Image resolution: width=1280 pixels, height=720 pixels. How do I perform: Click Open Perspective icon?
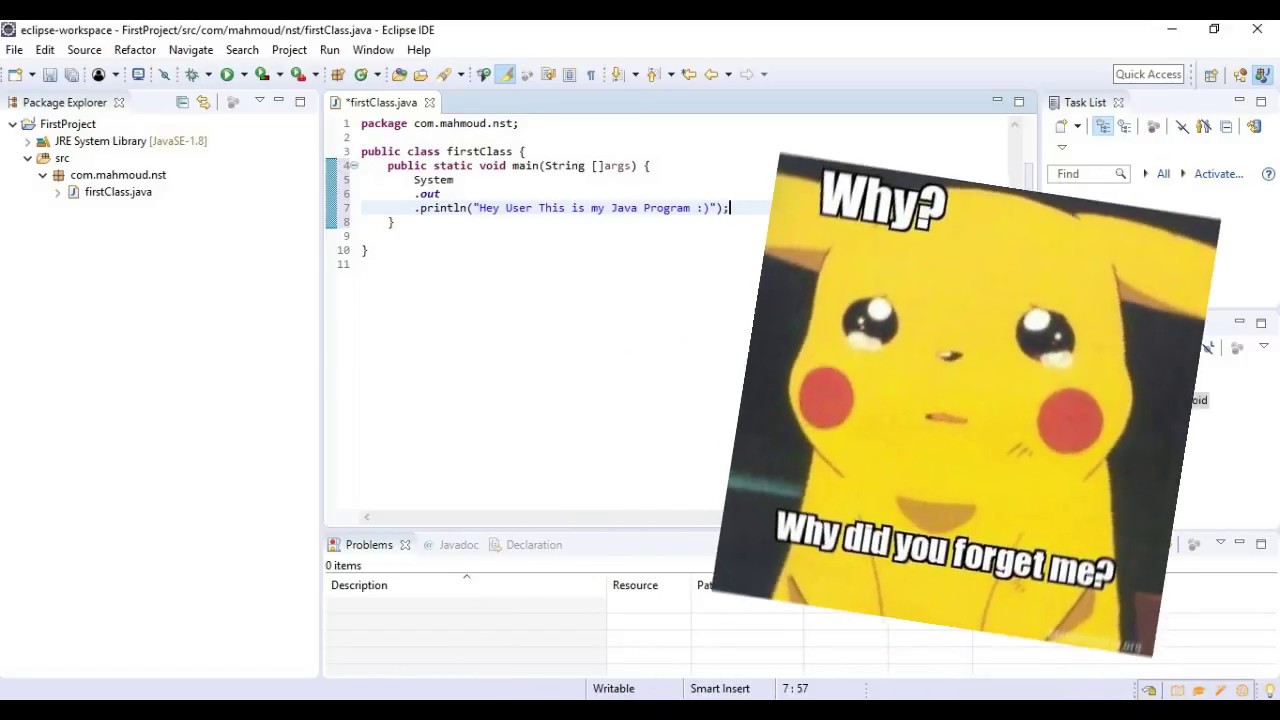(x=1211, y=74)
